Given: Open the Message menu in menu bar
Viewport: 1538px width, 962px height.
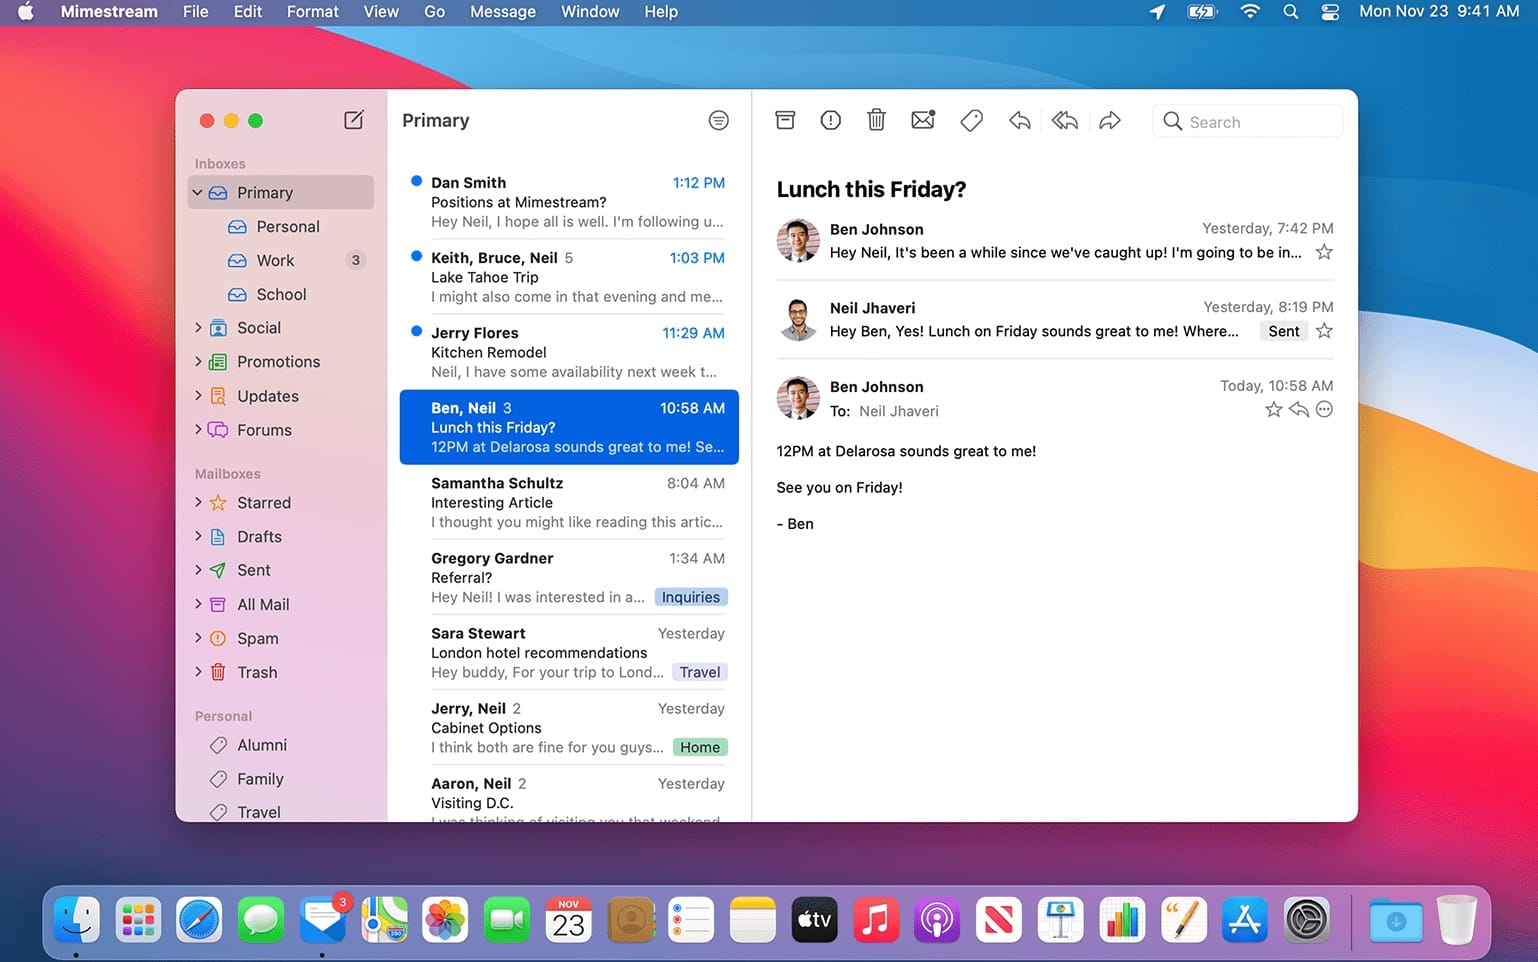Looking at the screenshot, I should click(x=502, y=12).
